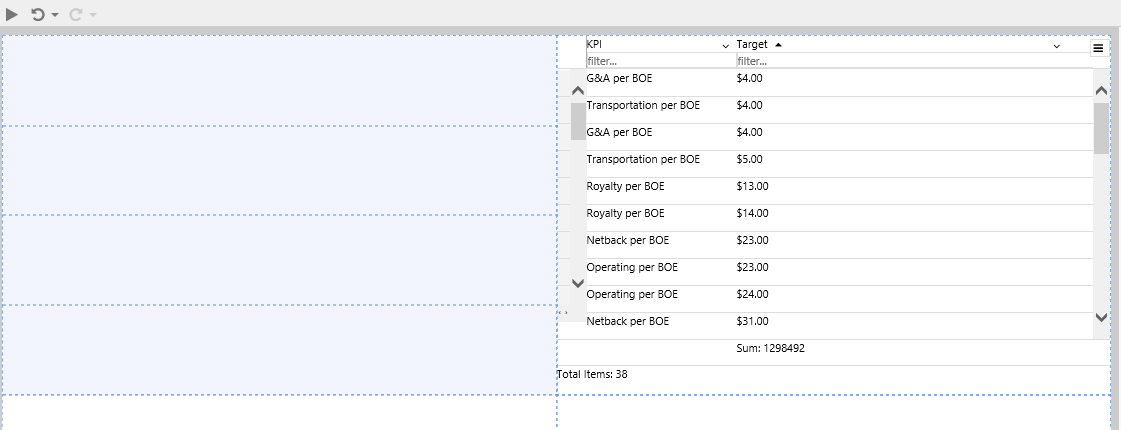This screenshot has height=430, width=1121.
Task: Open the Redo history dropdown arrow
Action: [92, 15]
